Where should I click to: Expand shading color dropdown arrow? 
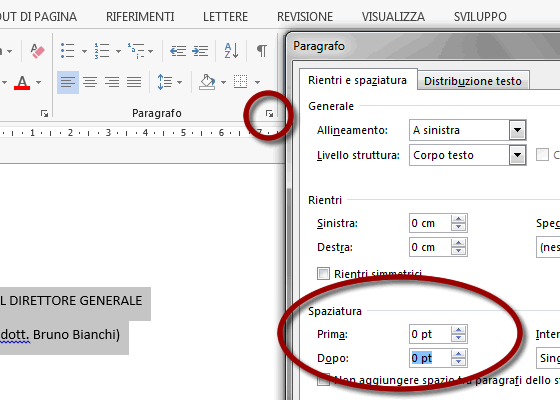[x=224, y=82]
